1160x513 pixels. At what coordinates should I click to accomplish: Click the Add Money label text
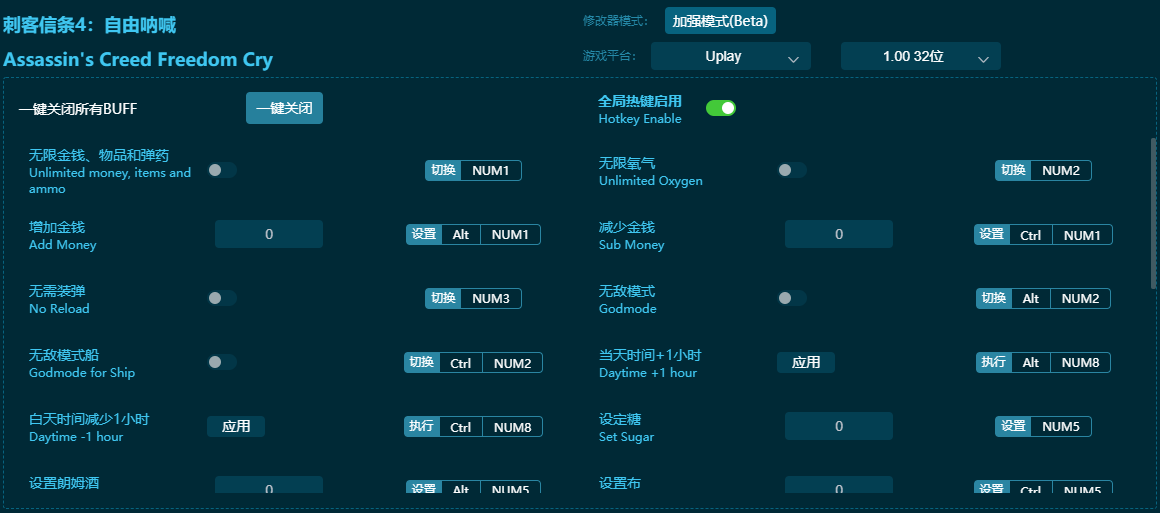pos(63,244)
